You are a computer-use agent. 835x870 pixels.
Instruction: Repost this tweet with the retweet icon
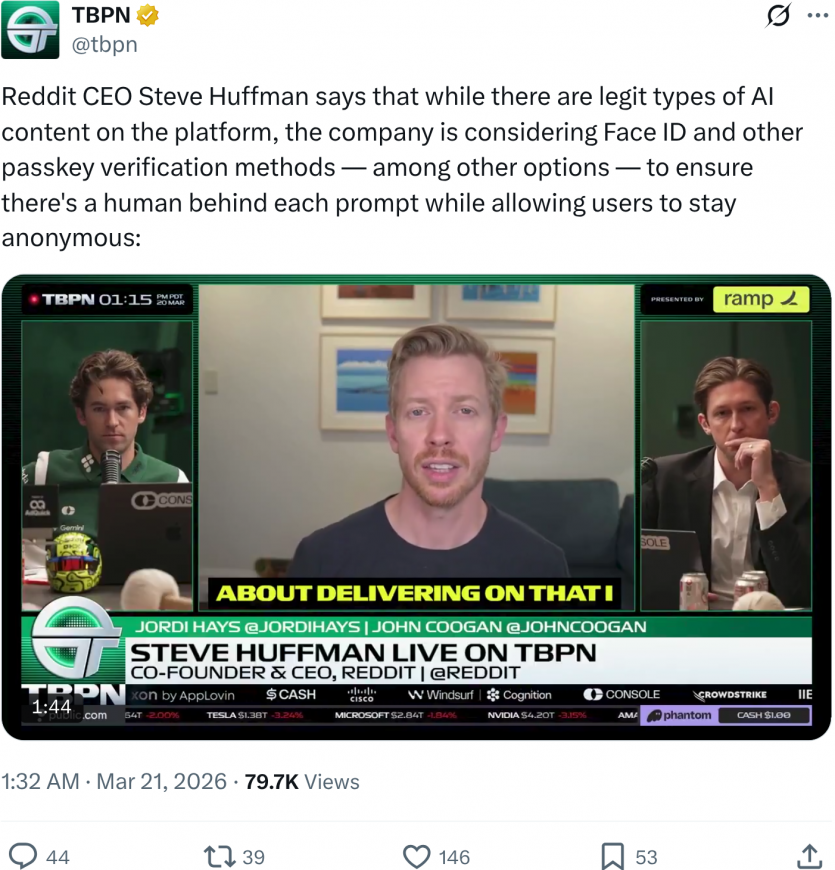[220, 856]
